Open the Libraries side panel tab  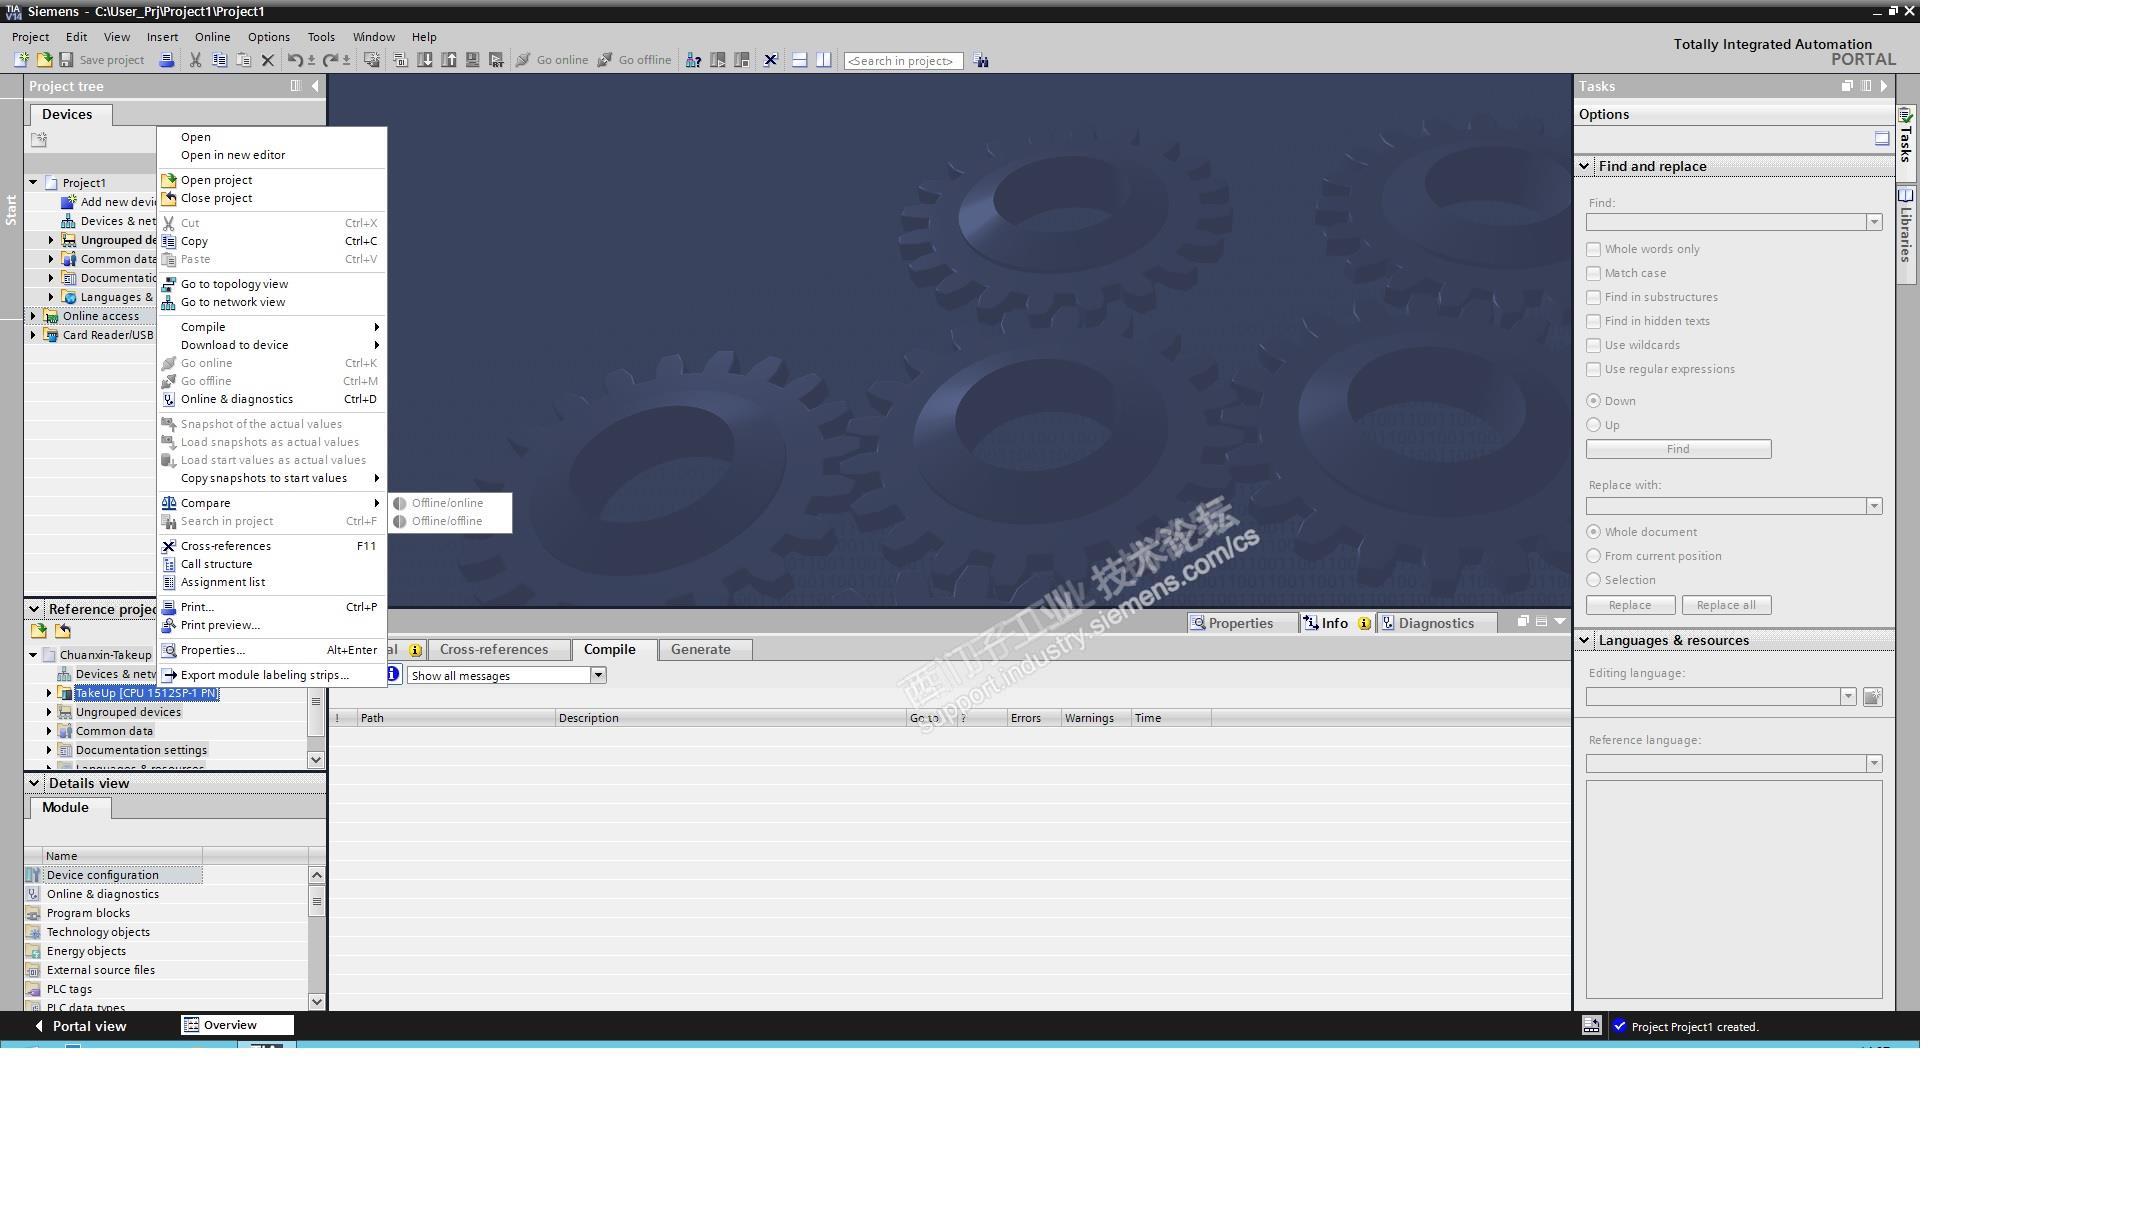(x=1905, y=235)
